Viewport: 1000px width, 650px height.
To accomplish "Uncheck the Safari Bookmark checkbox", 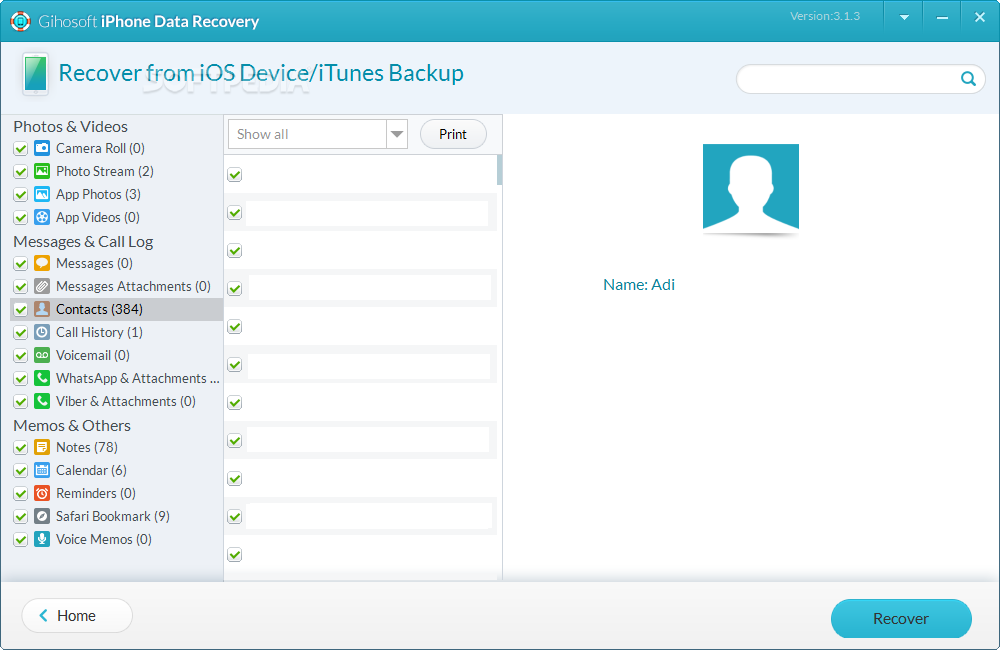I will pyautogui.click(x=20, y=517).
